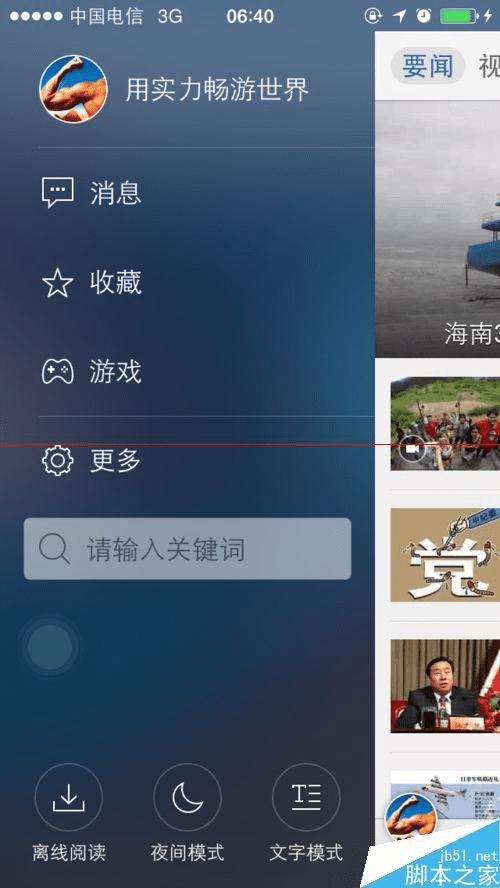The image size is (500, 888).
Task: Tap the flexing arm profile avatar
Action: coord(73,89)
